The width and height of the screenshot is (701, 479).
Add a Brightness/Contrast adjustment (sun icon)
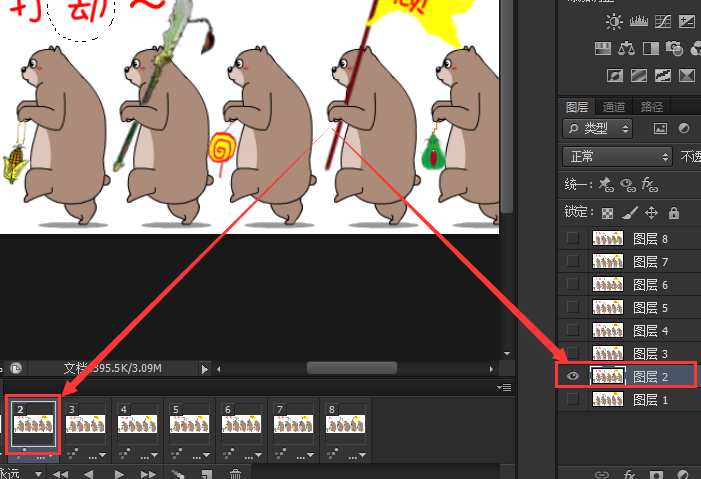pos(614,21)
